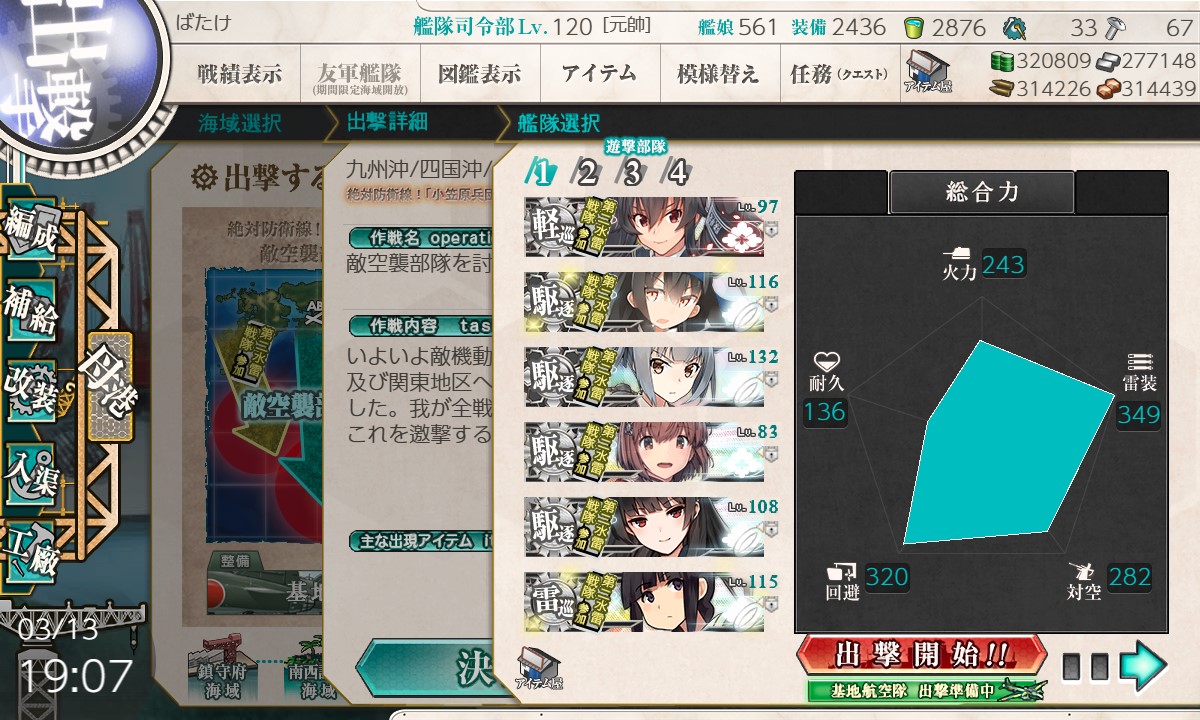This screenshot has width=1200, height=720.
Task: Select the Lv.132 destroyer ship banner
Action: coord(644,377)
